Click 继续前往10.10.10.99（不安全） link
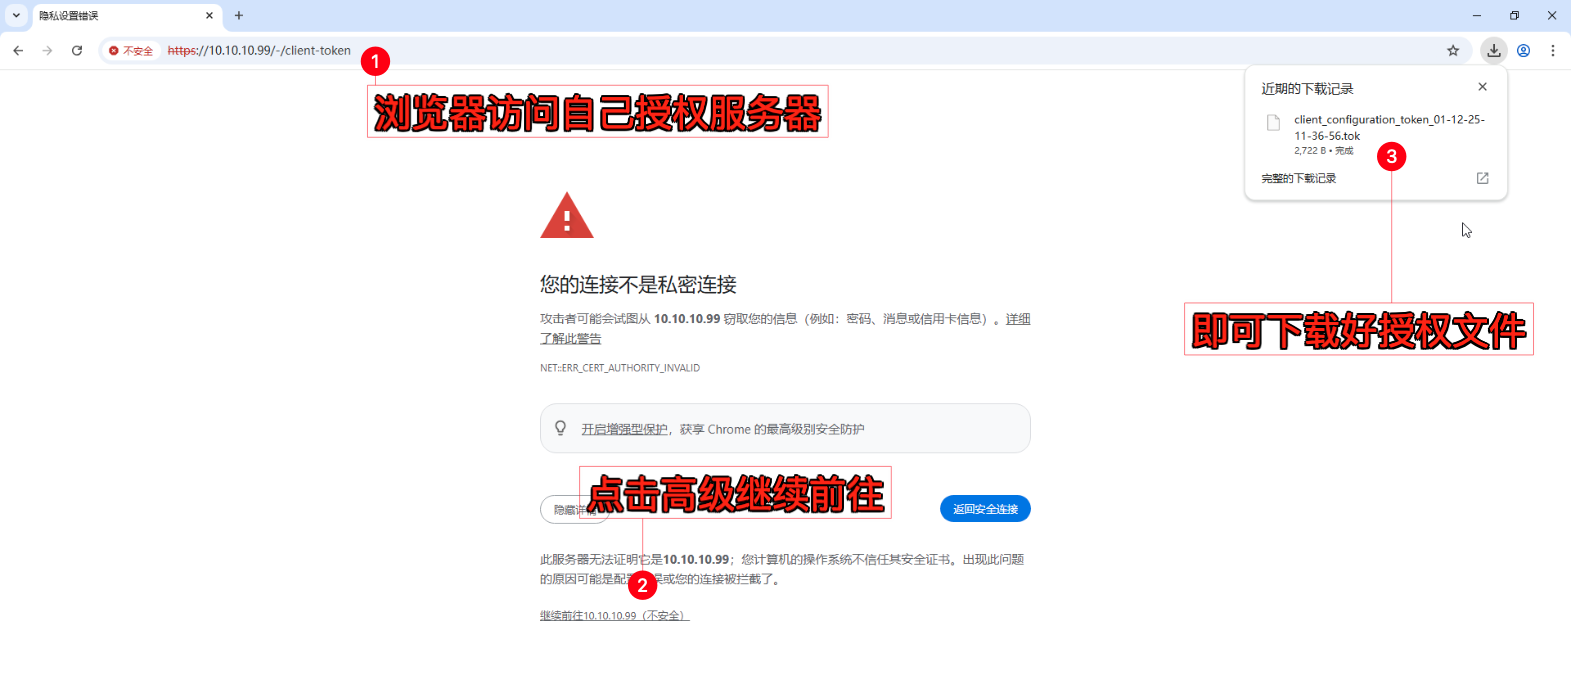Screen dimensions: 1571x698 coord(614,616)
